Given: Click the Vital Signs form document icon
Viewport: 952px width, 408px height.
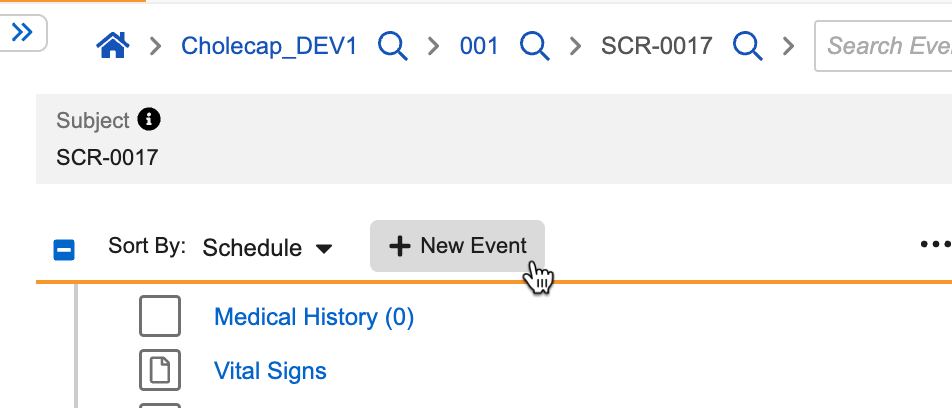Looking at the screenshot, I should 160,371.
